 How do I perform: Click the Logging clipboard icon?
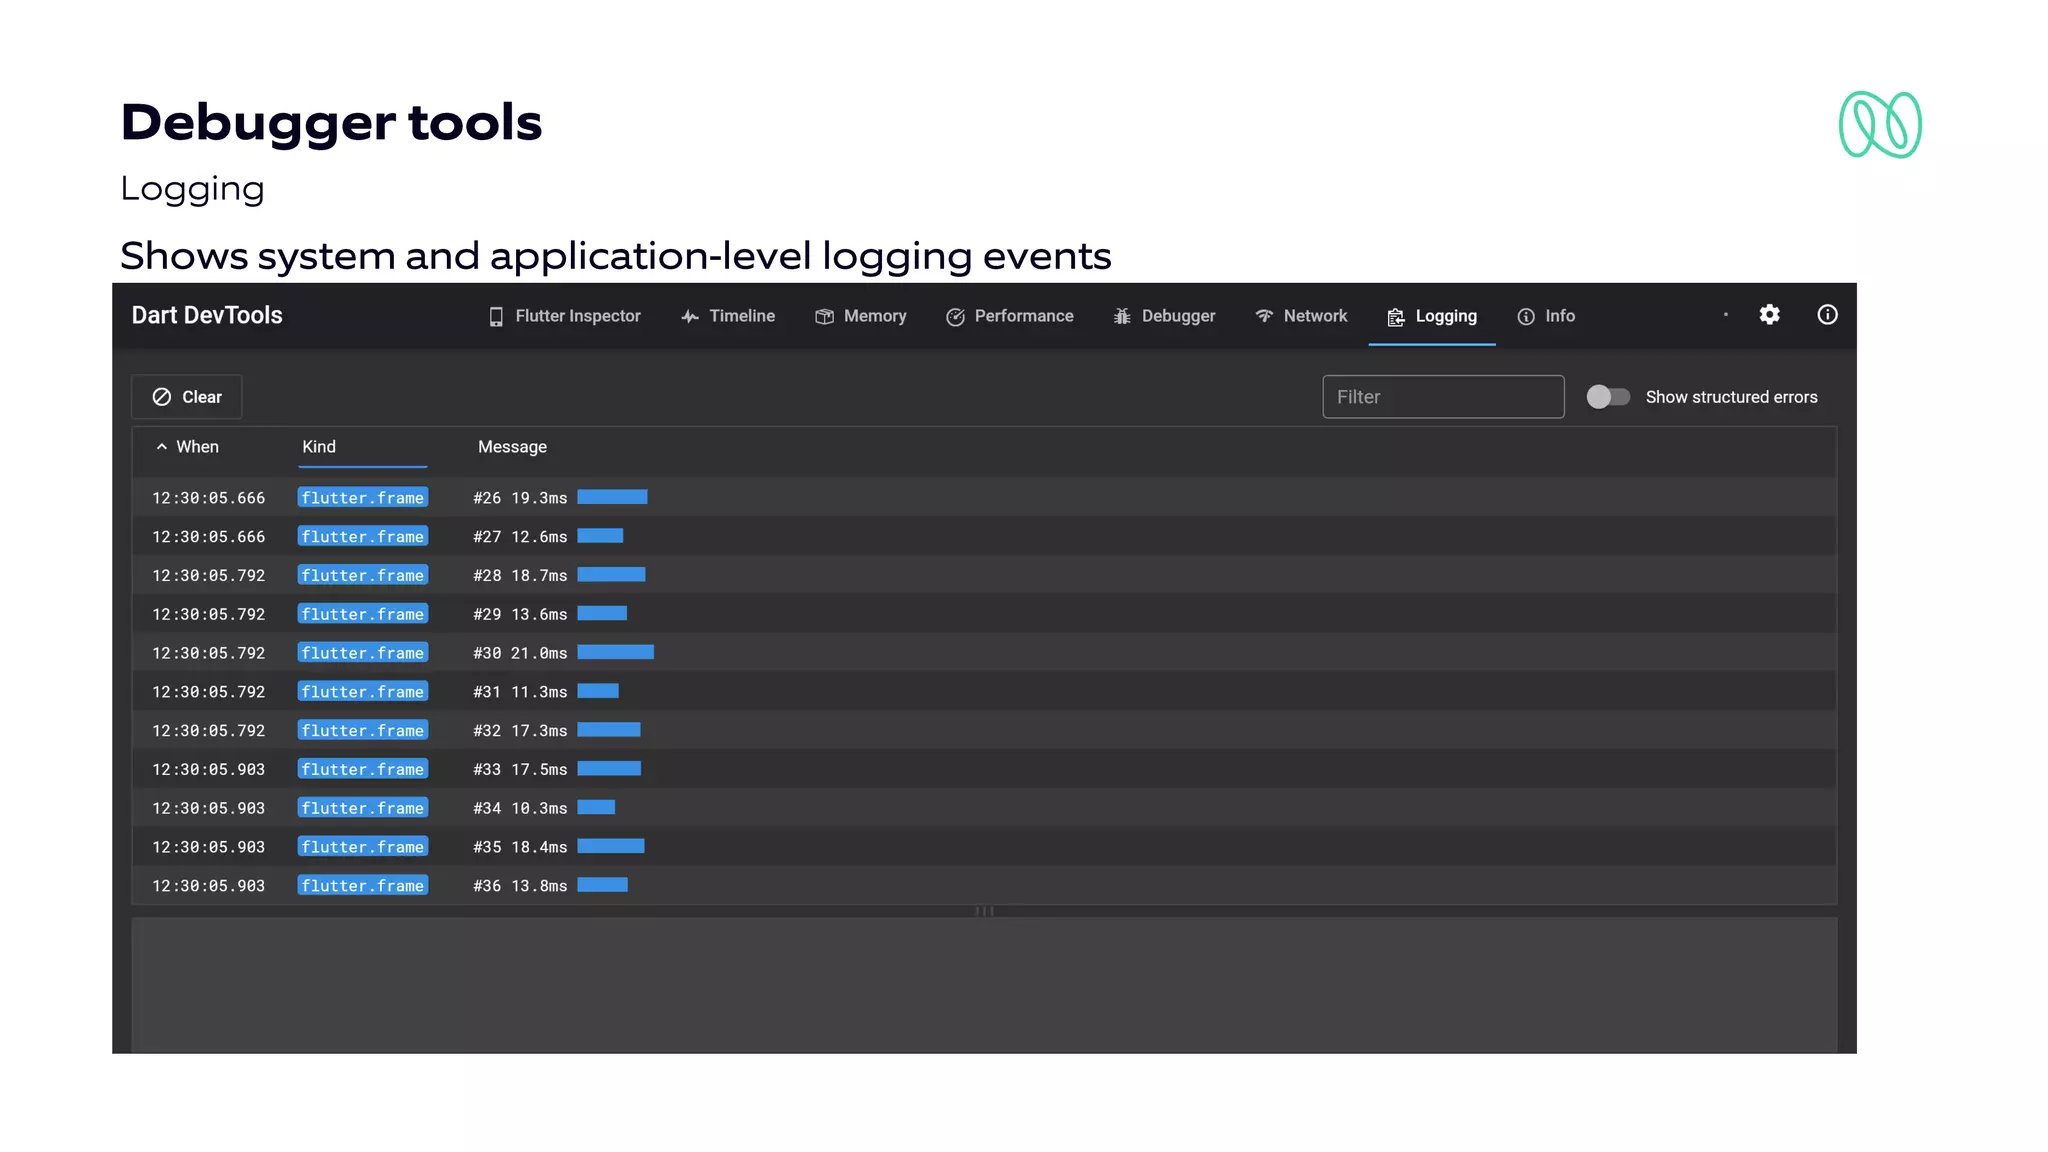pyautogui.click(x=1396, y=317)
